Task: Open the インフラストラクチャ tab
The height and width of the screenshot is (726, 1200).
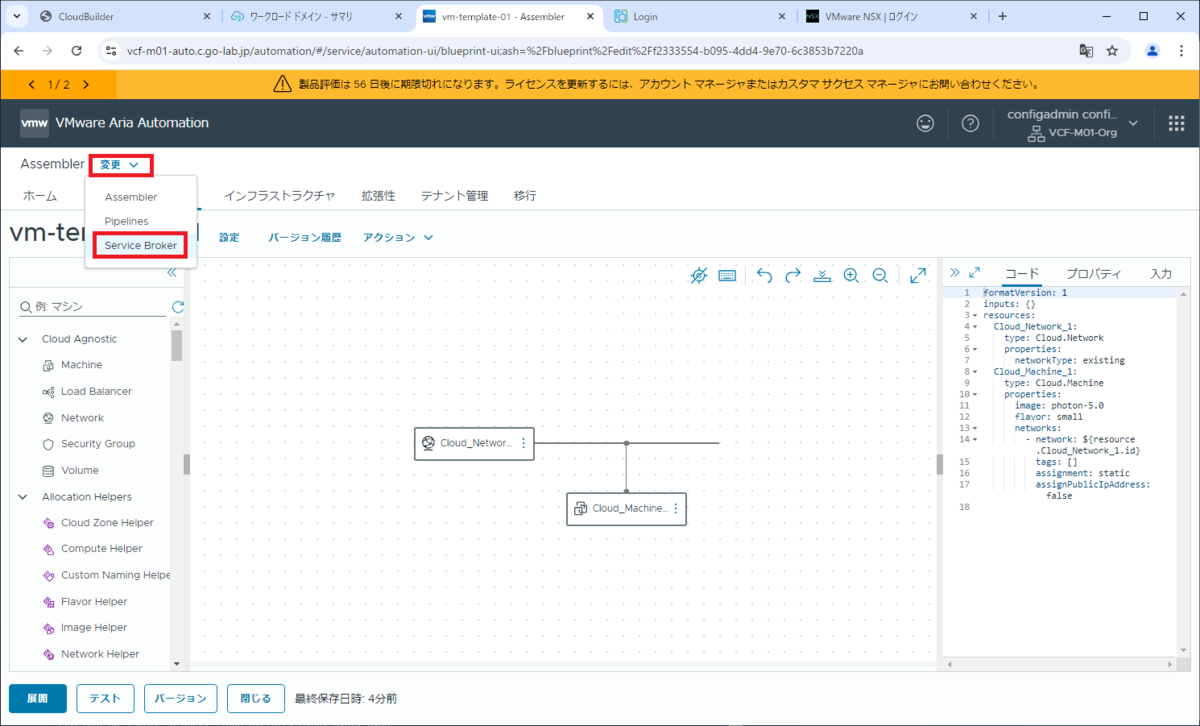Action: (279, 196)
